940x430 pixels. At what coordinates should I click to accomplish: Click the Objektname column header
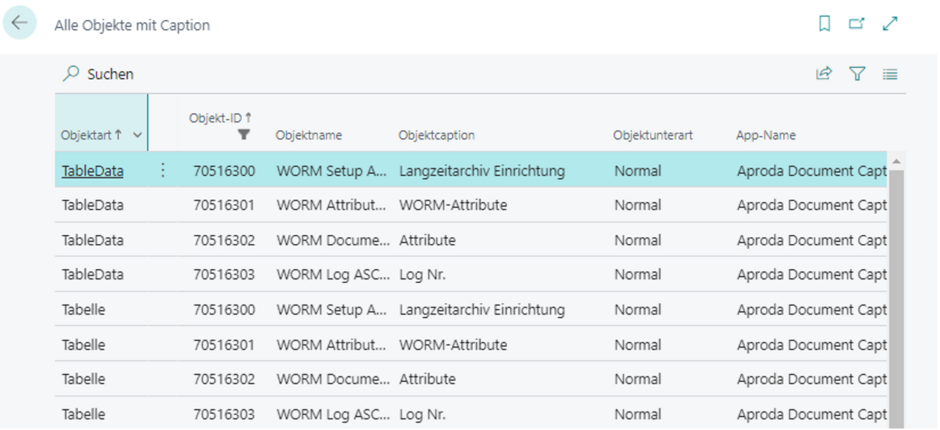tap(309, 135)
